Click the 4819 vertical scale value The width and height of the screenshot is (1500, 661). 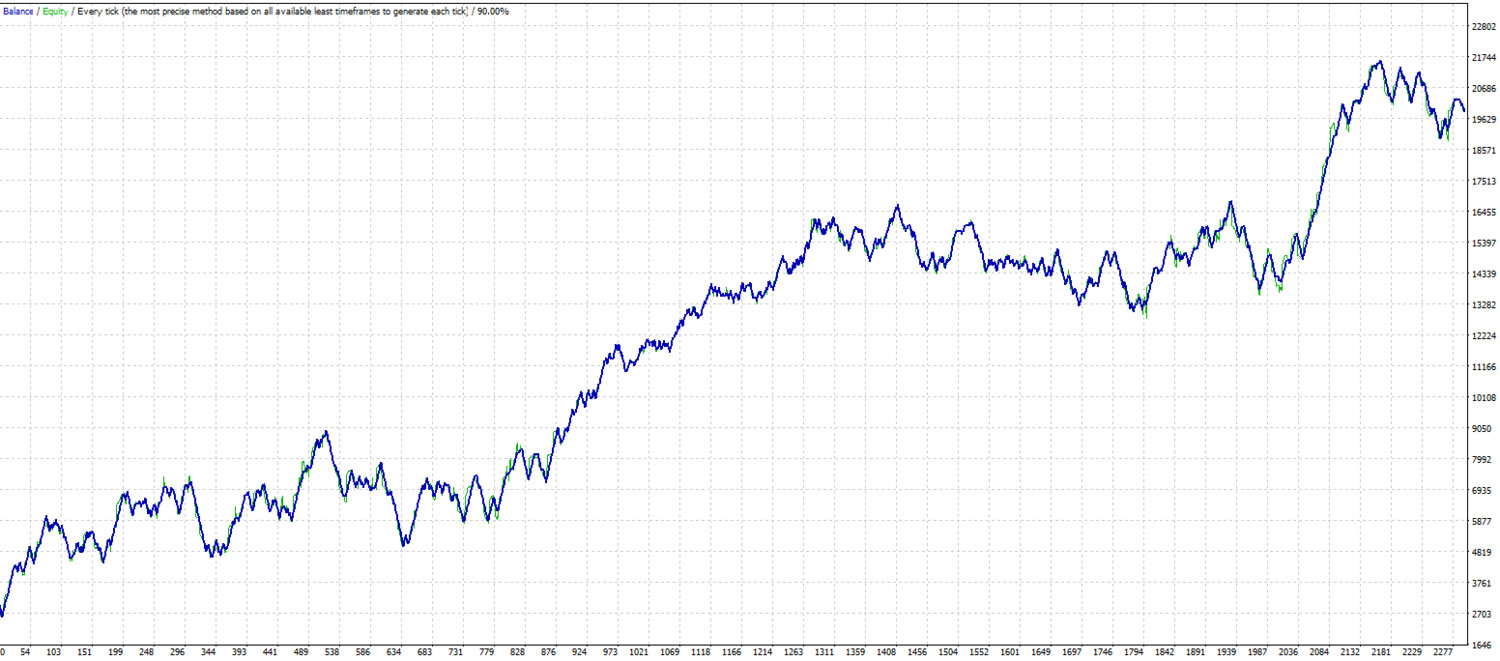pyautogui.click(x=1481, y=553)
